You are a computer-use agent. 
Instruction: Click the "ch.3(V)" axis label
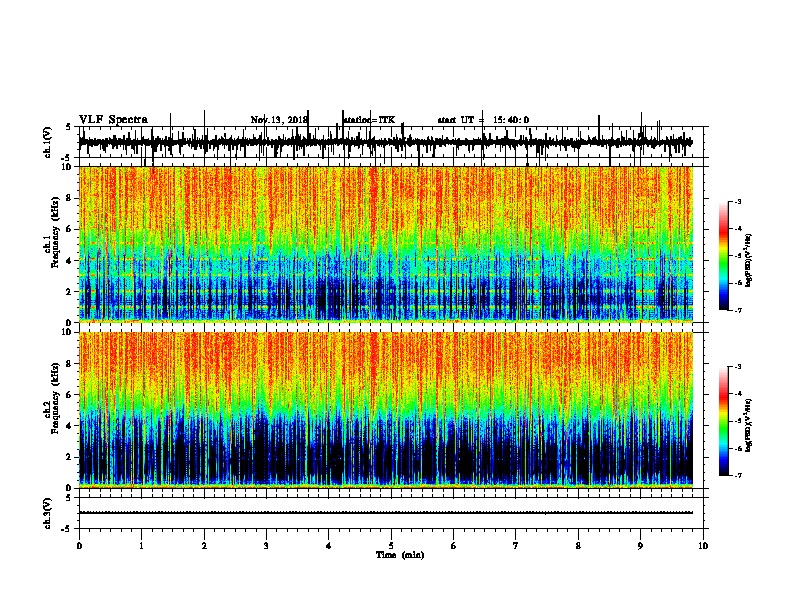tap(48, 513)
